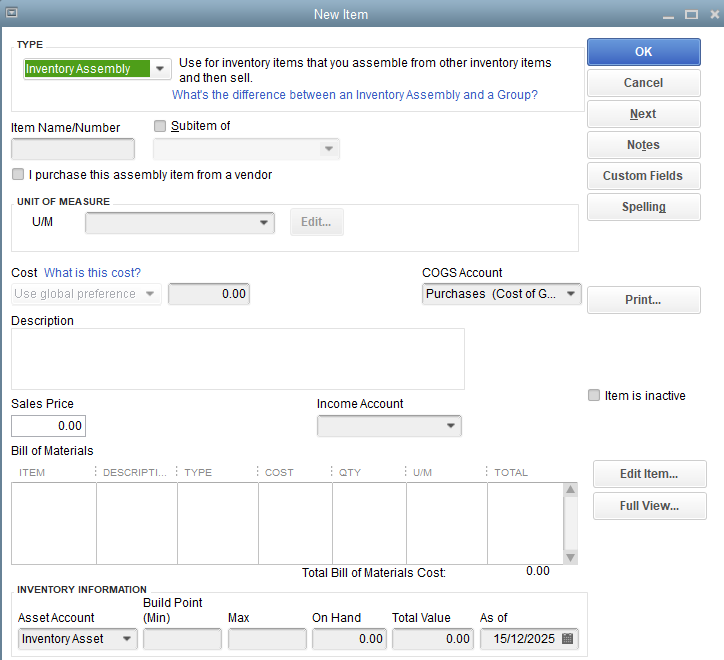Expand the Income Account dropdown

point(450,426)
